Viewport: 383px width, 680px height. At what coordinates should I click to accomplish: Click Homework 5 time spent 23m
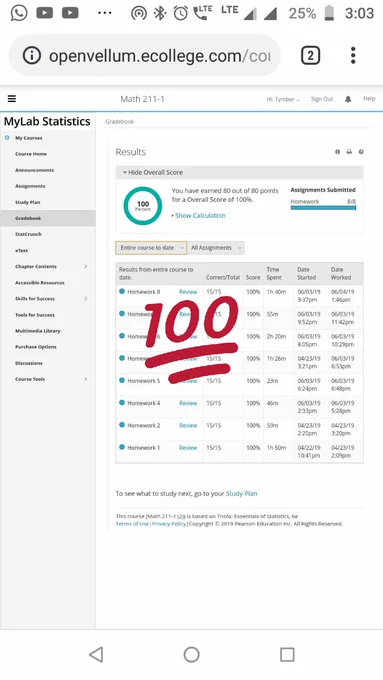click(x=272, y=381)
